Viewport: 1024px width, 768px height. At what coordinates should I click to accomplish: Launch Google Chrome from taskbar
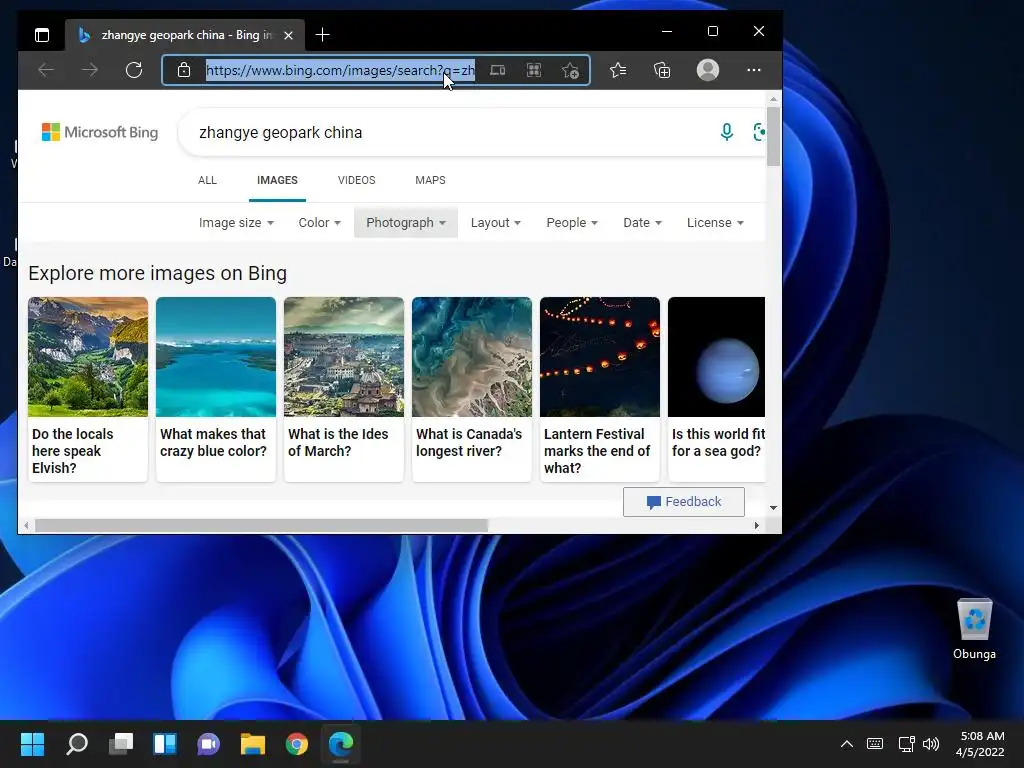296,744
